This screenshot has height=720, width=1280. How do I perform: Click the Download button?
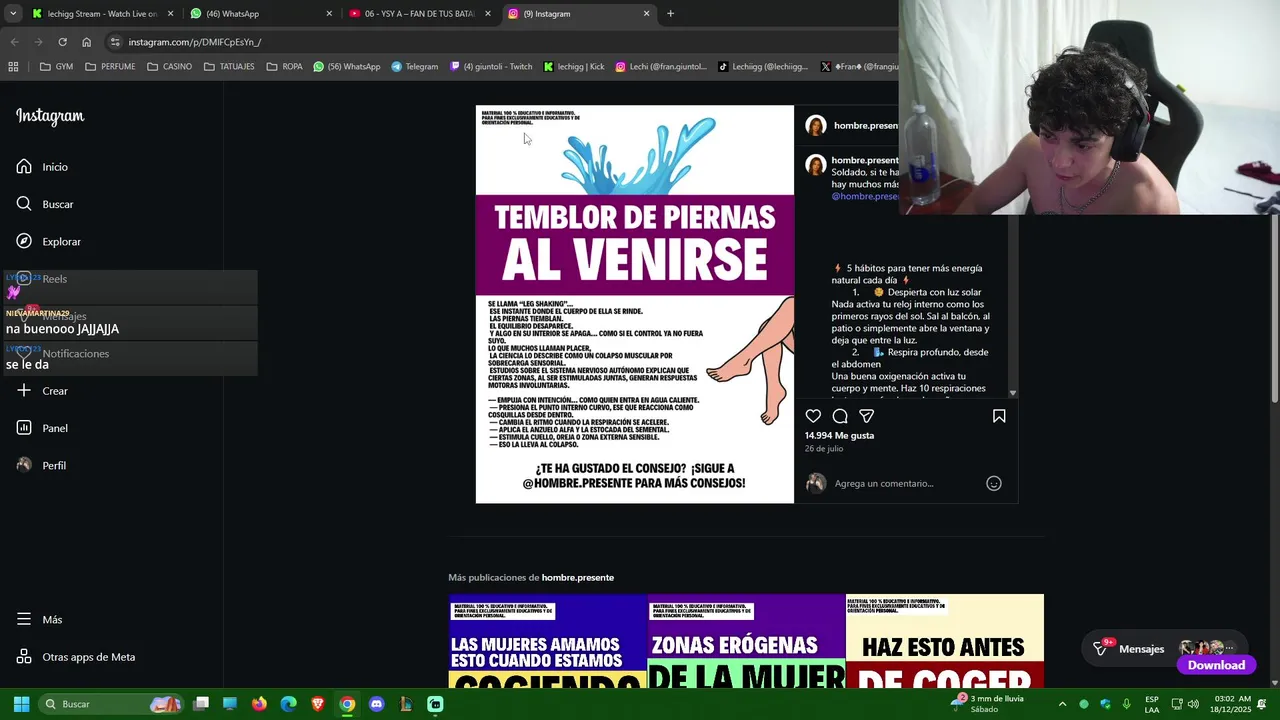point(1216,665)
